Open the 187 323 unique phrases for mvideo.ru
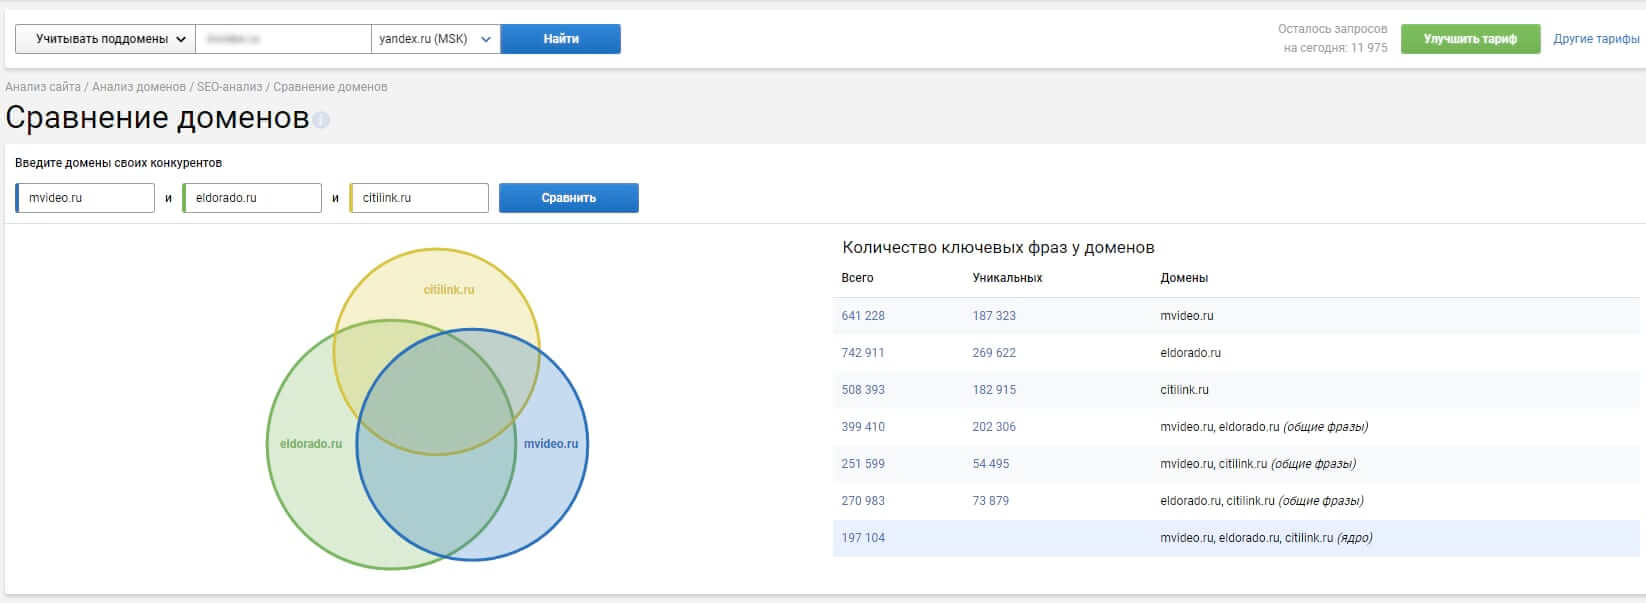Viewport: 1646px width, 603px height. click(994, 316)
